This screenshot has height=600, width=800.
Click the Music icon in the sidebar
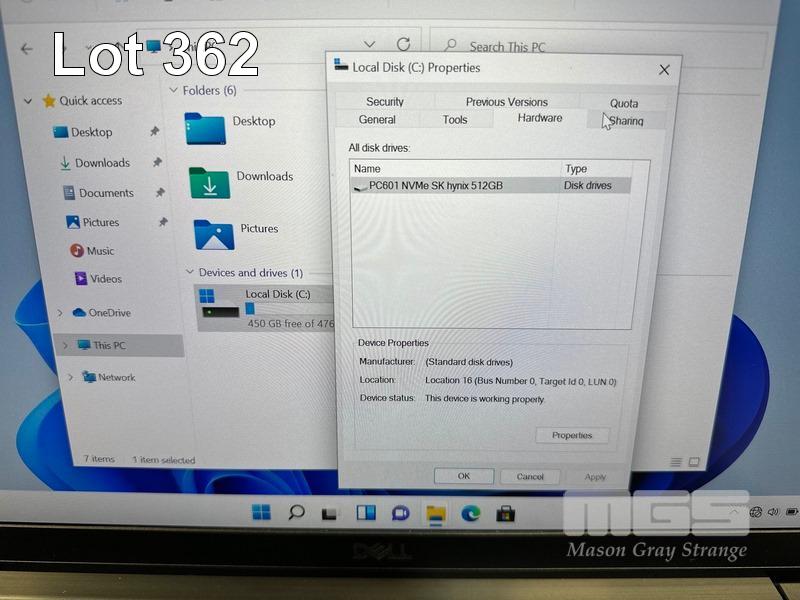pyautogui.click(x=77, y=251)
